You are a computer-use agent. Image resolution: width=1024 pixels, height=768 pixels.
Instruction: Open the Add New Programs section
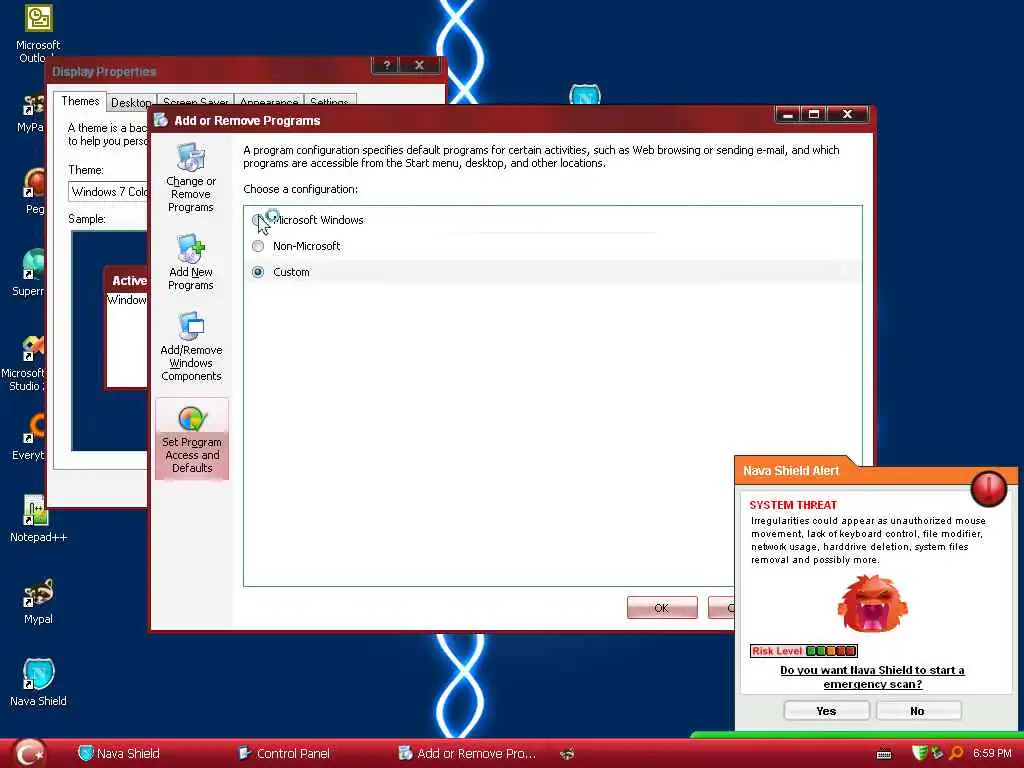(191, 262)
